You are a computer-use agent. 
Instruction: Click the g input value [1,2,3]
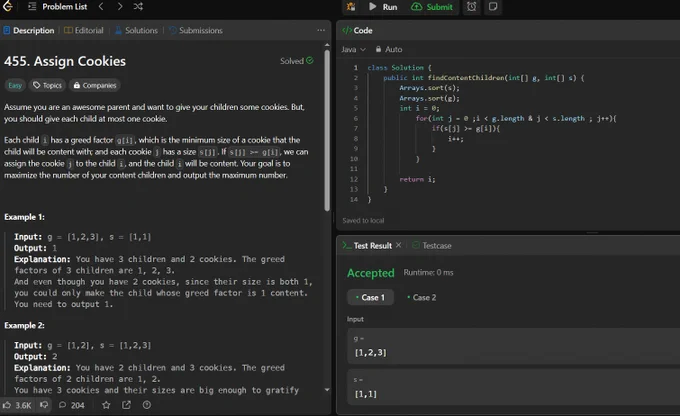(x=371, y=352)
